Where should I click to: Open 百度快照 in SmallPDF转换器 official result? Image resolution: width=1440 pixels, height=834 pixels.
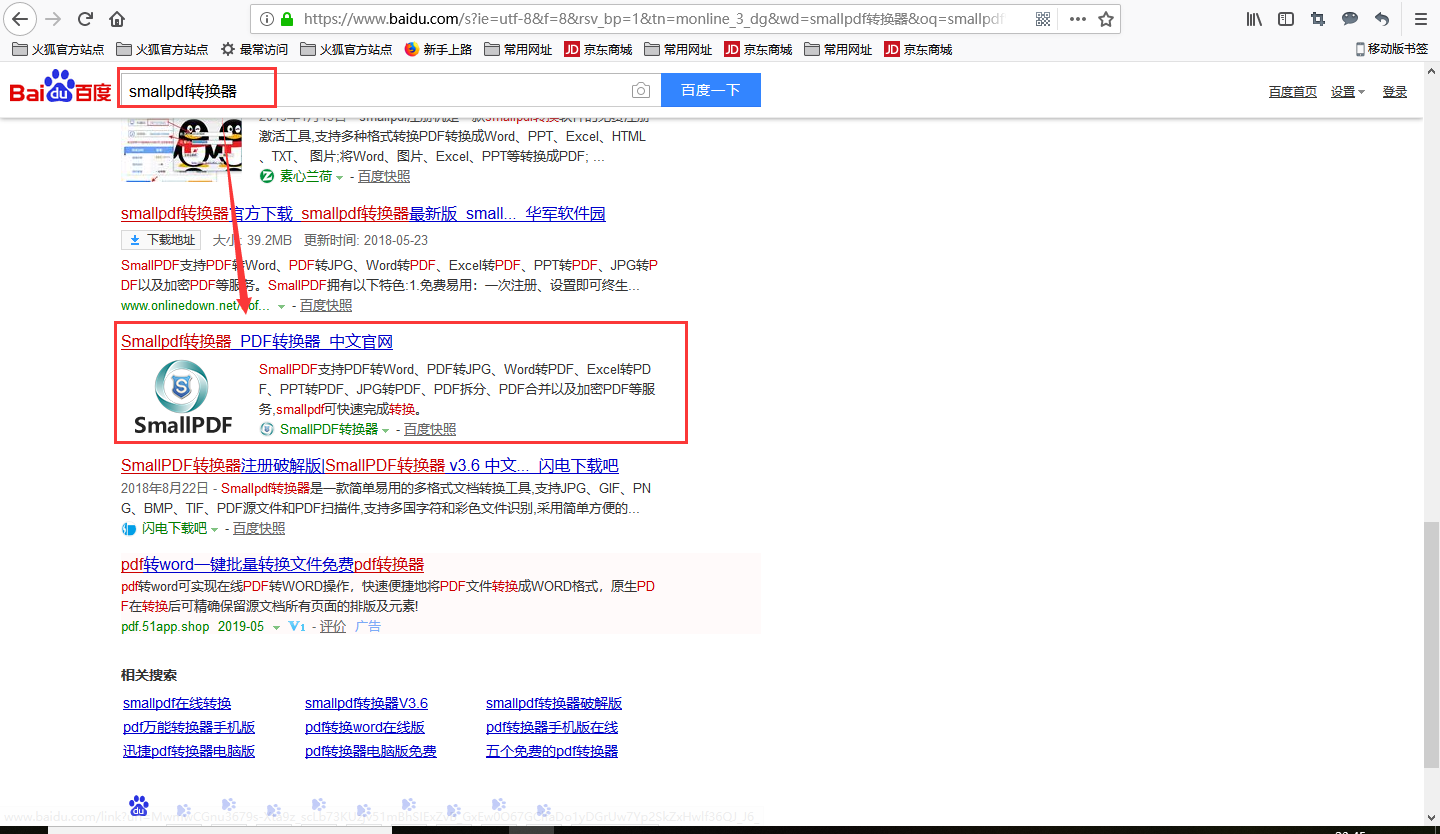pos(430,429)
